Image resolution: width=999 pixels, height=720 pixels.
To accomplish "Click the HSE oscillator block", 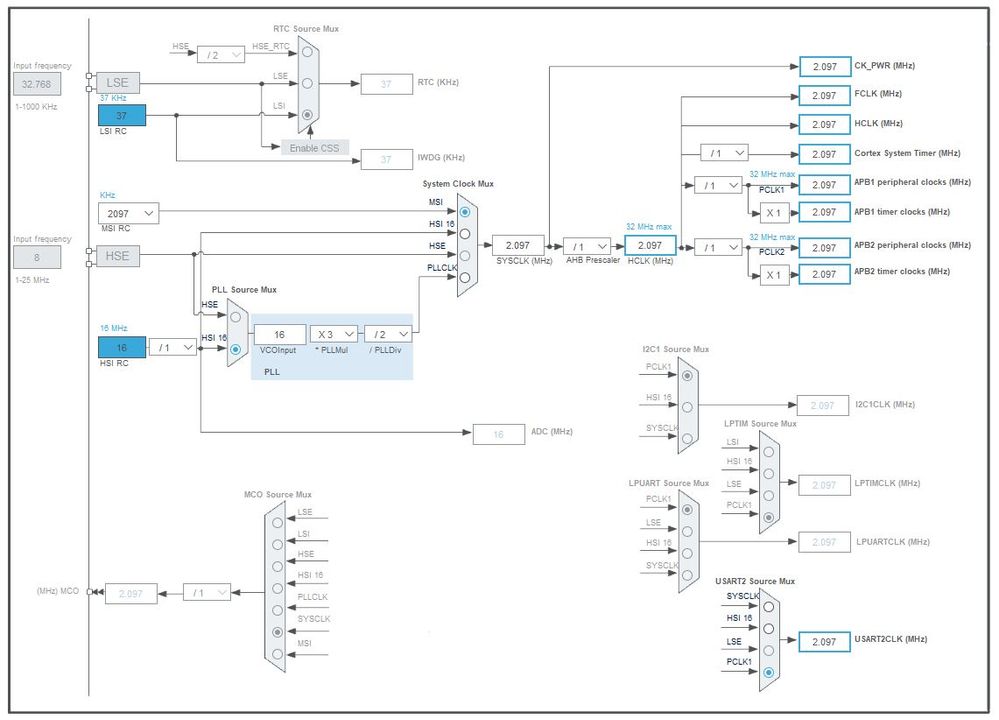I will pos(118,256).
